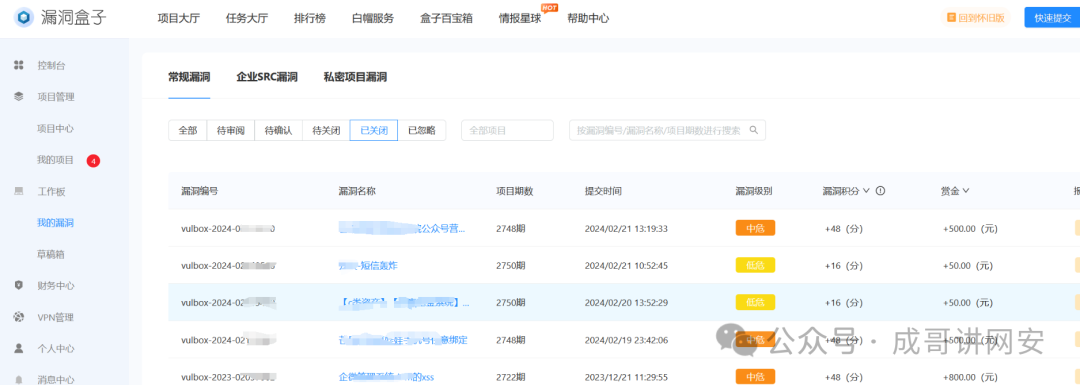Click the 快速提交 button
Viewport: 1080px width, 385px height.
click(x=1052, y=18)
